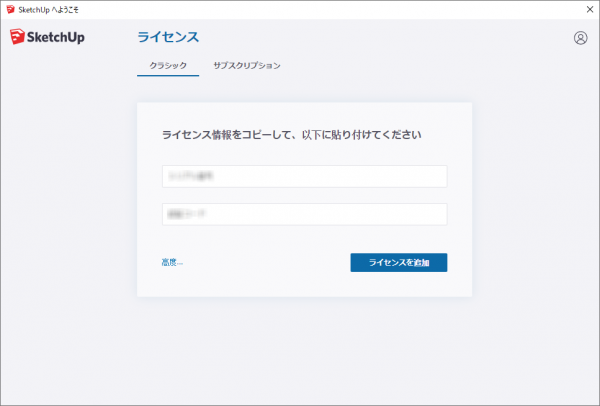Viewport: 600px width, 406px height.
Task: Open the user account profile icon
Action: [580, 38]
